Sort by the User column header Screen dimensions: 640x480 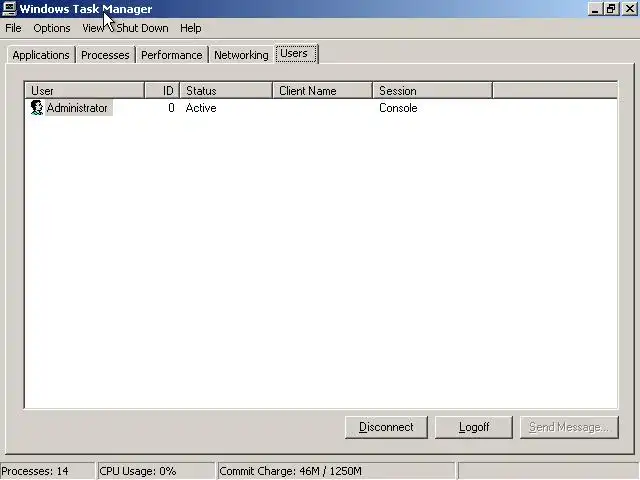tap(85, 91)
